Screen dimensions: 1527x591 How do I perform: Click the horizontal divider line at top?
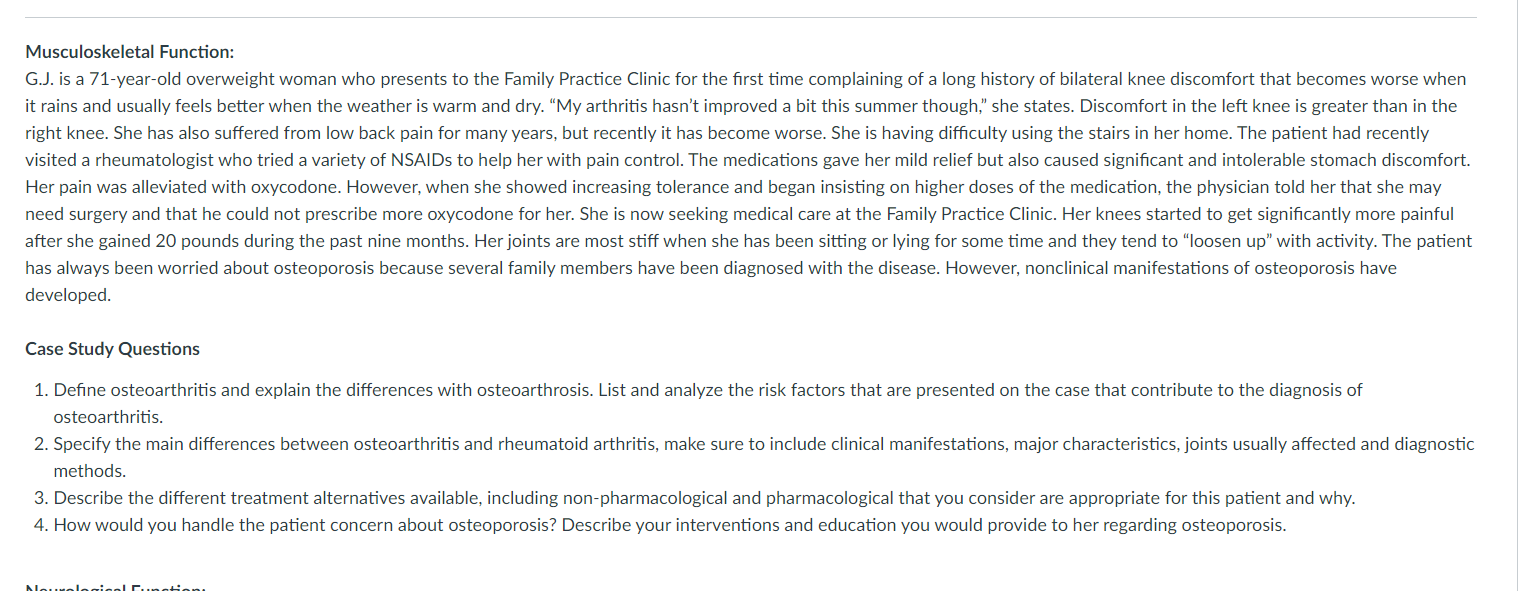750,17
